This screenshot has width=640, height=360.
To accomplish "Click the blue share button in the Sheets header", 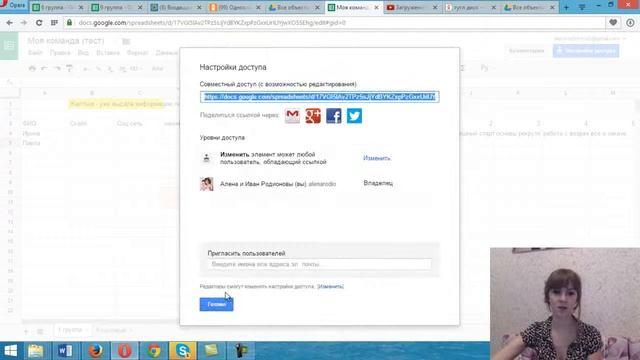I will (586, 51).
